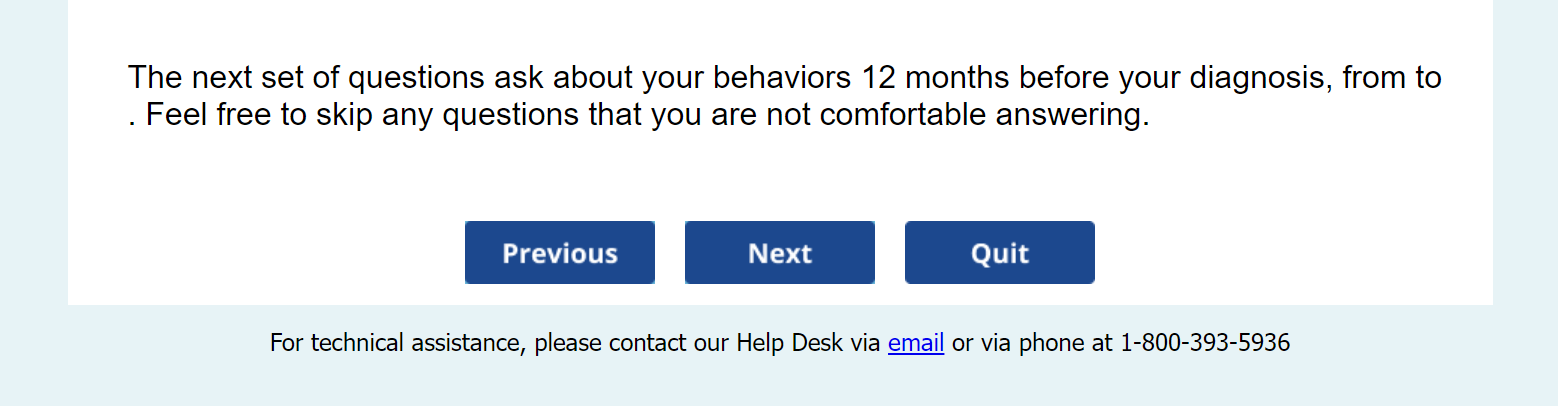
Task: Click the Help Desk phone number 1-800-393-5936
Action: [1204, 343]
